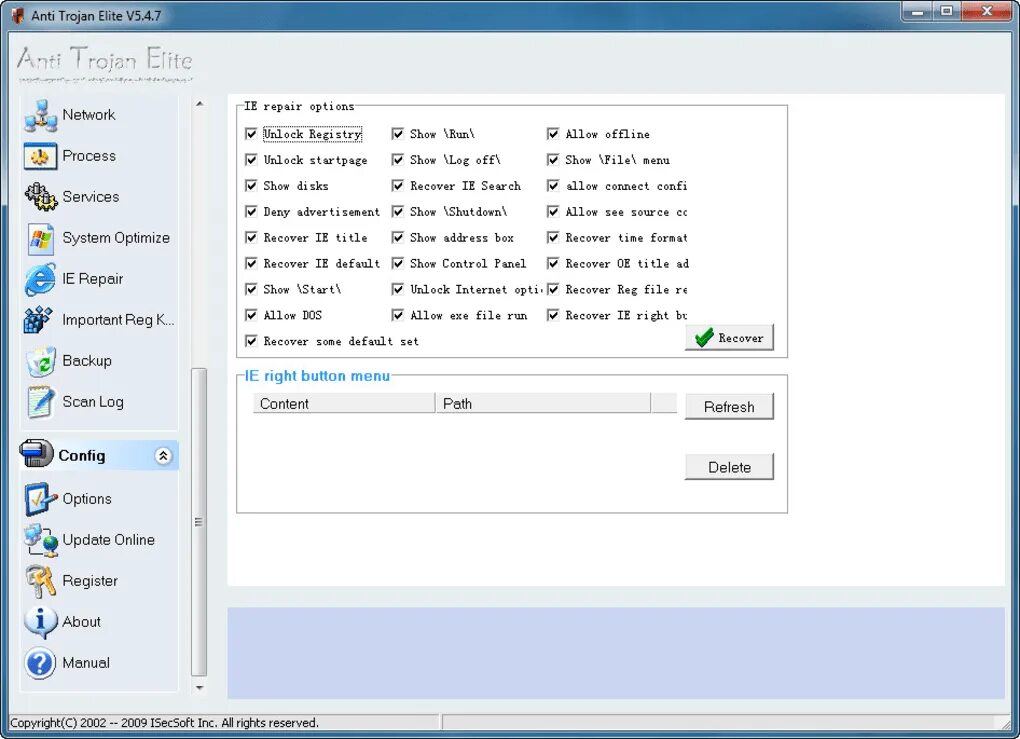
Task: Open the Register keys icon
Action: coord(40,581)
